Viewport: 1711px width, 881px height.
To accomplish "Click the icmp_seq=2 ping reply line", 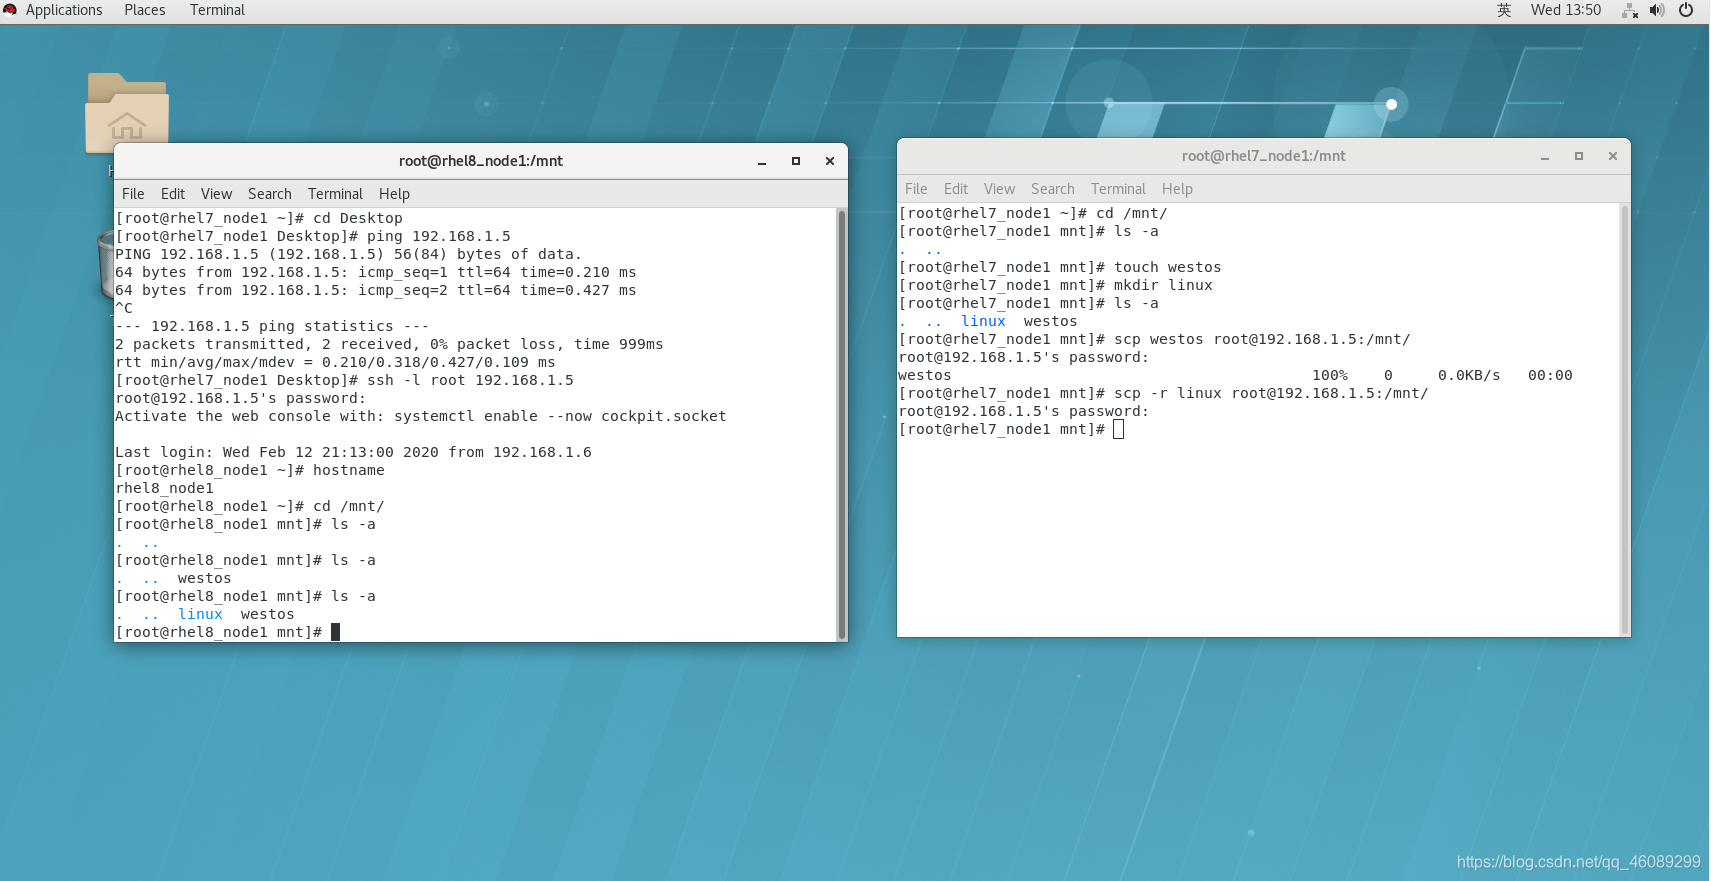I will pyautogui.click(x=376, y=290).
